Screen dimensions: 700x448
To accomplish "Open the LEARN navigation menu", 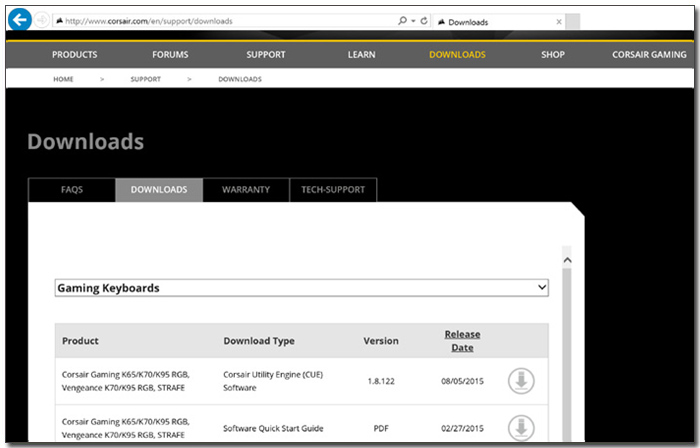I will [362, 54].
